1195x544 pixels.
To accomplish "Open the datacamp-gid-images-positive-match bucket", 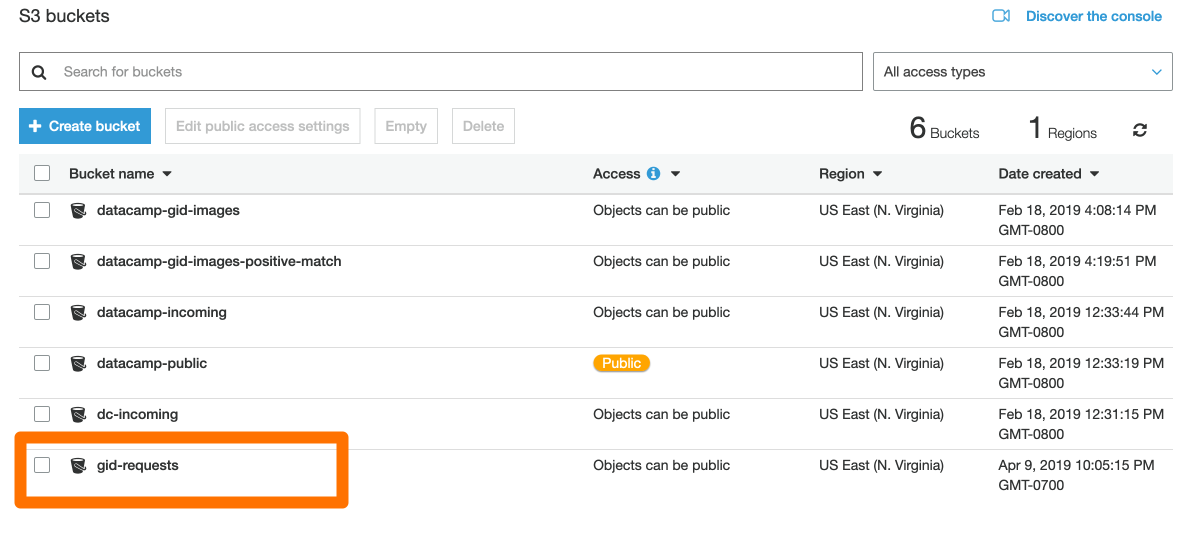I will tap(219, 261).
